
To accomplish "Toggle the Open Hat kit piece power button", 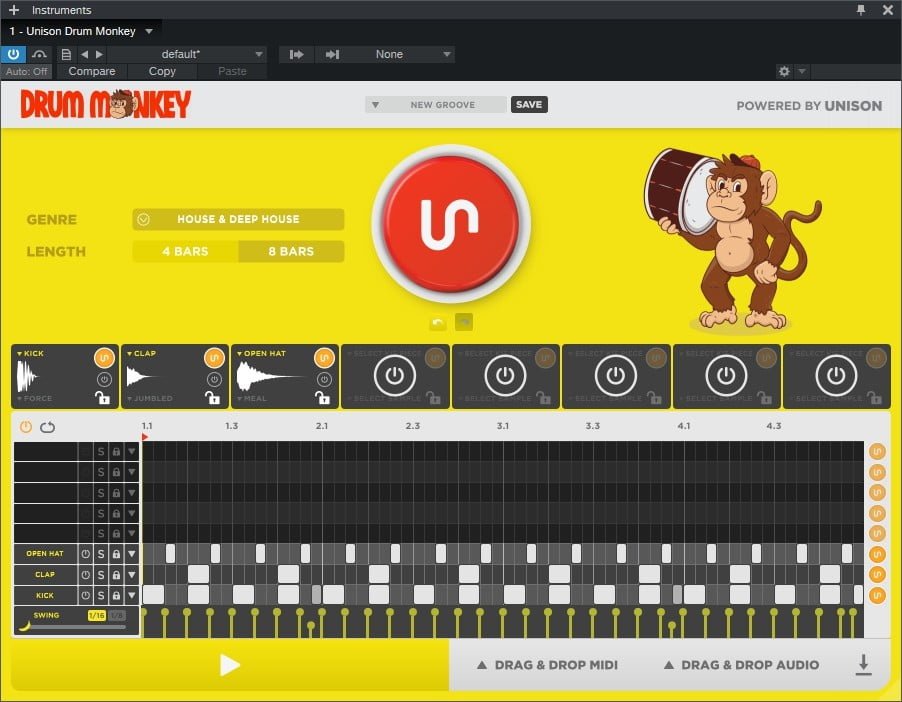I will [x=324, y=379].
